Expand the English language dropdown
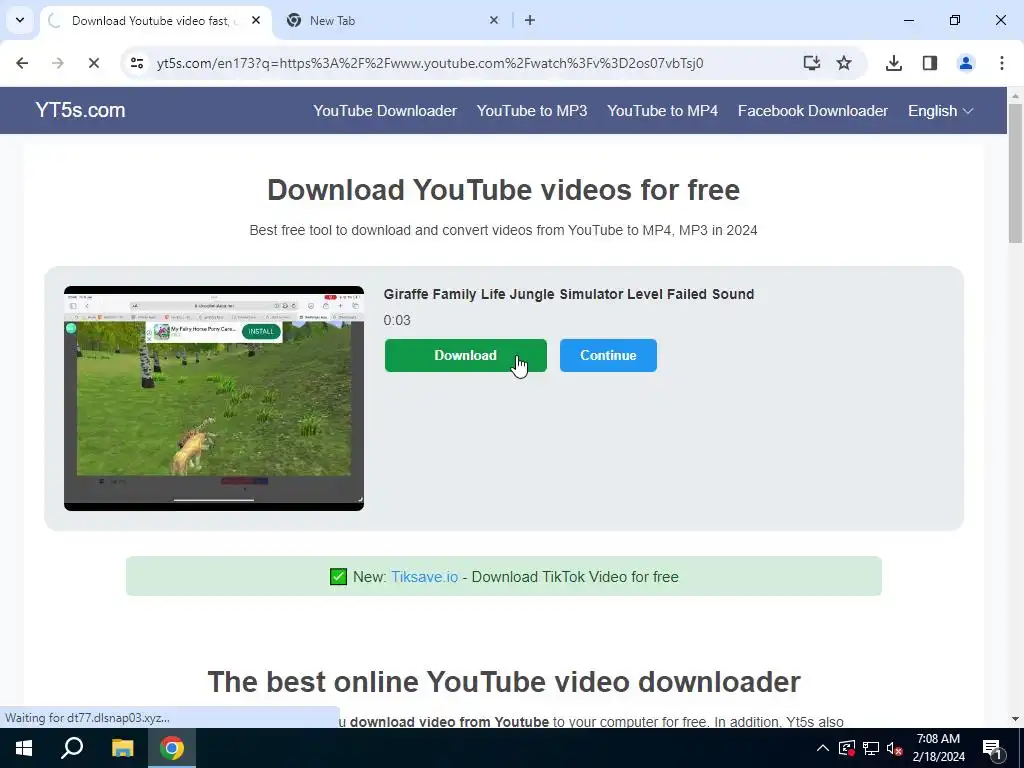The width and height of the screenshot is (1024, 768). (x=940, y=111)
